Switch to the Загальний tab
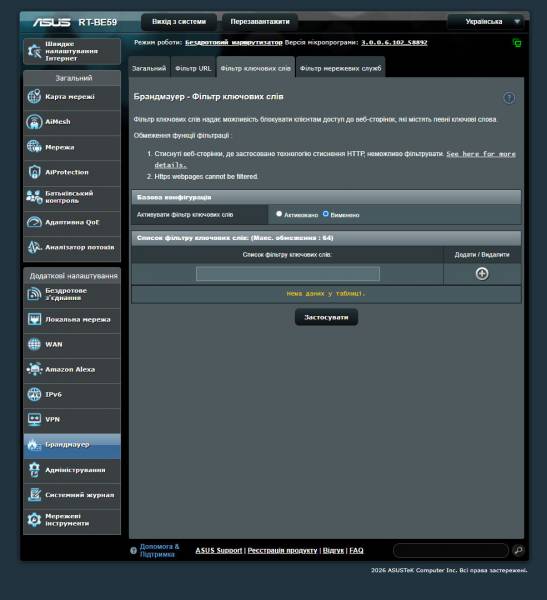 point(149,68)
